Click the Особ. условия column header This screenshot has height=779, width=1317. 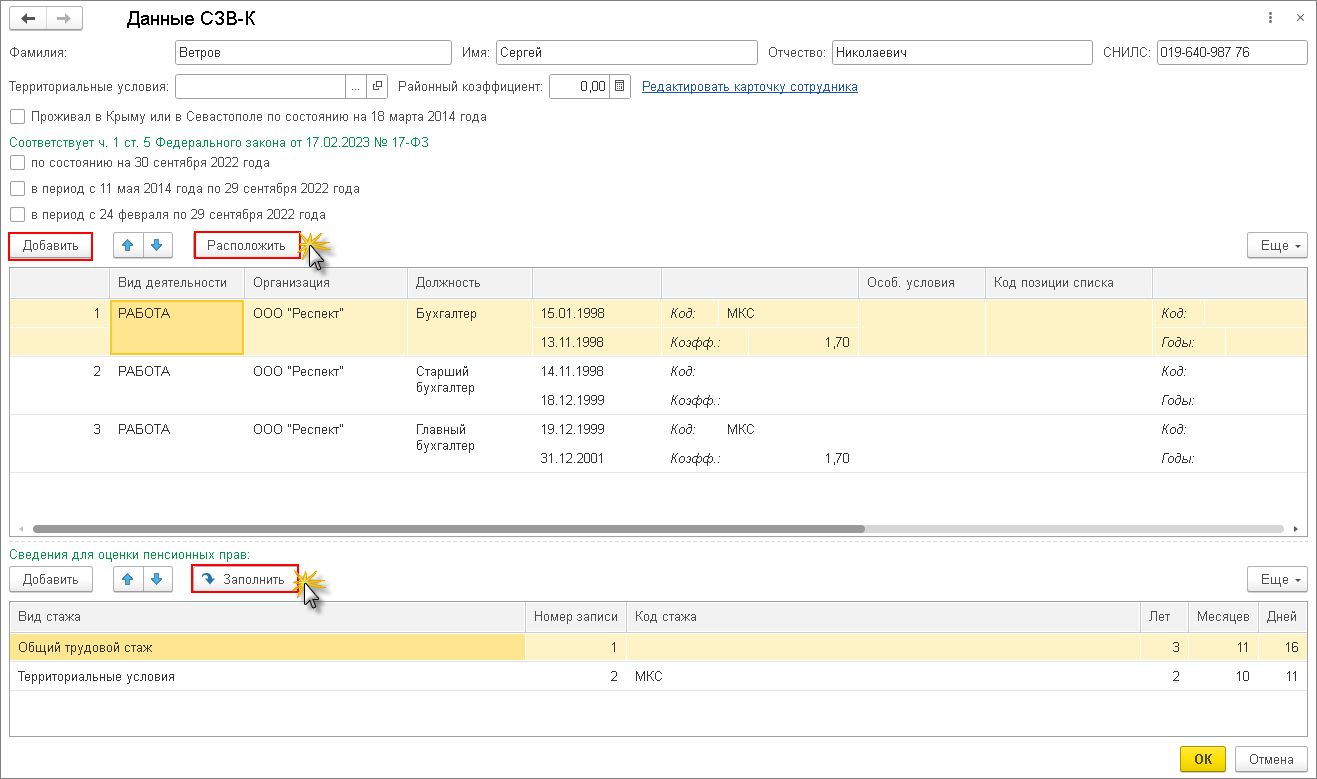[x=922, y=282]
